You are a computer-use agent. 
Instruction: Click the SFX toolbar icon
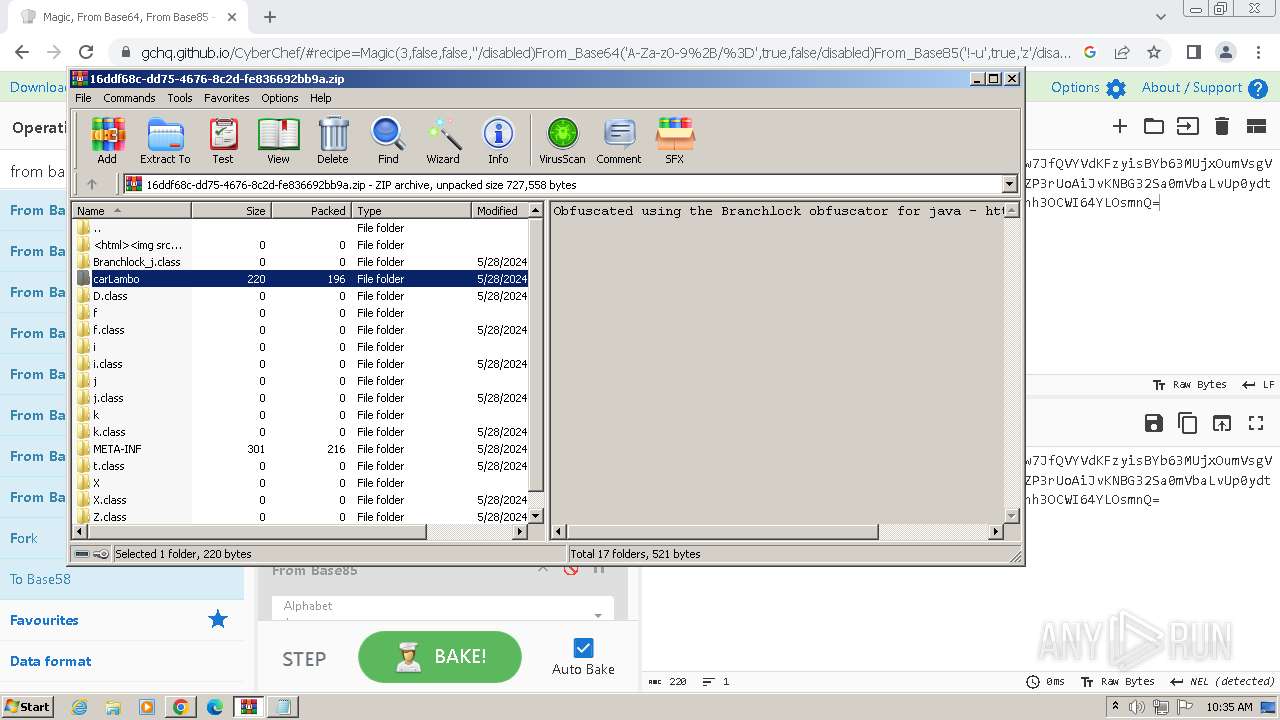675,141
